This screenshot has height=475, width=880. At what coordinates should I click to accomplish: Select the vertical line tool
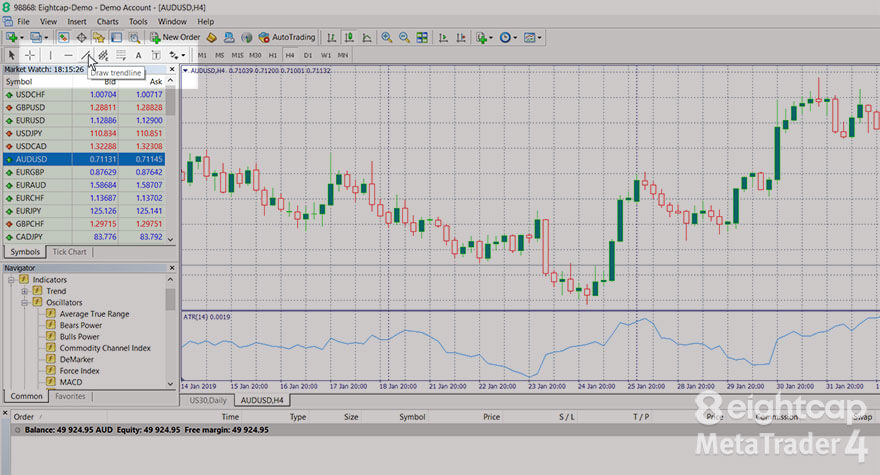coord(51,55)
